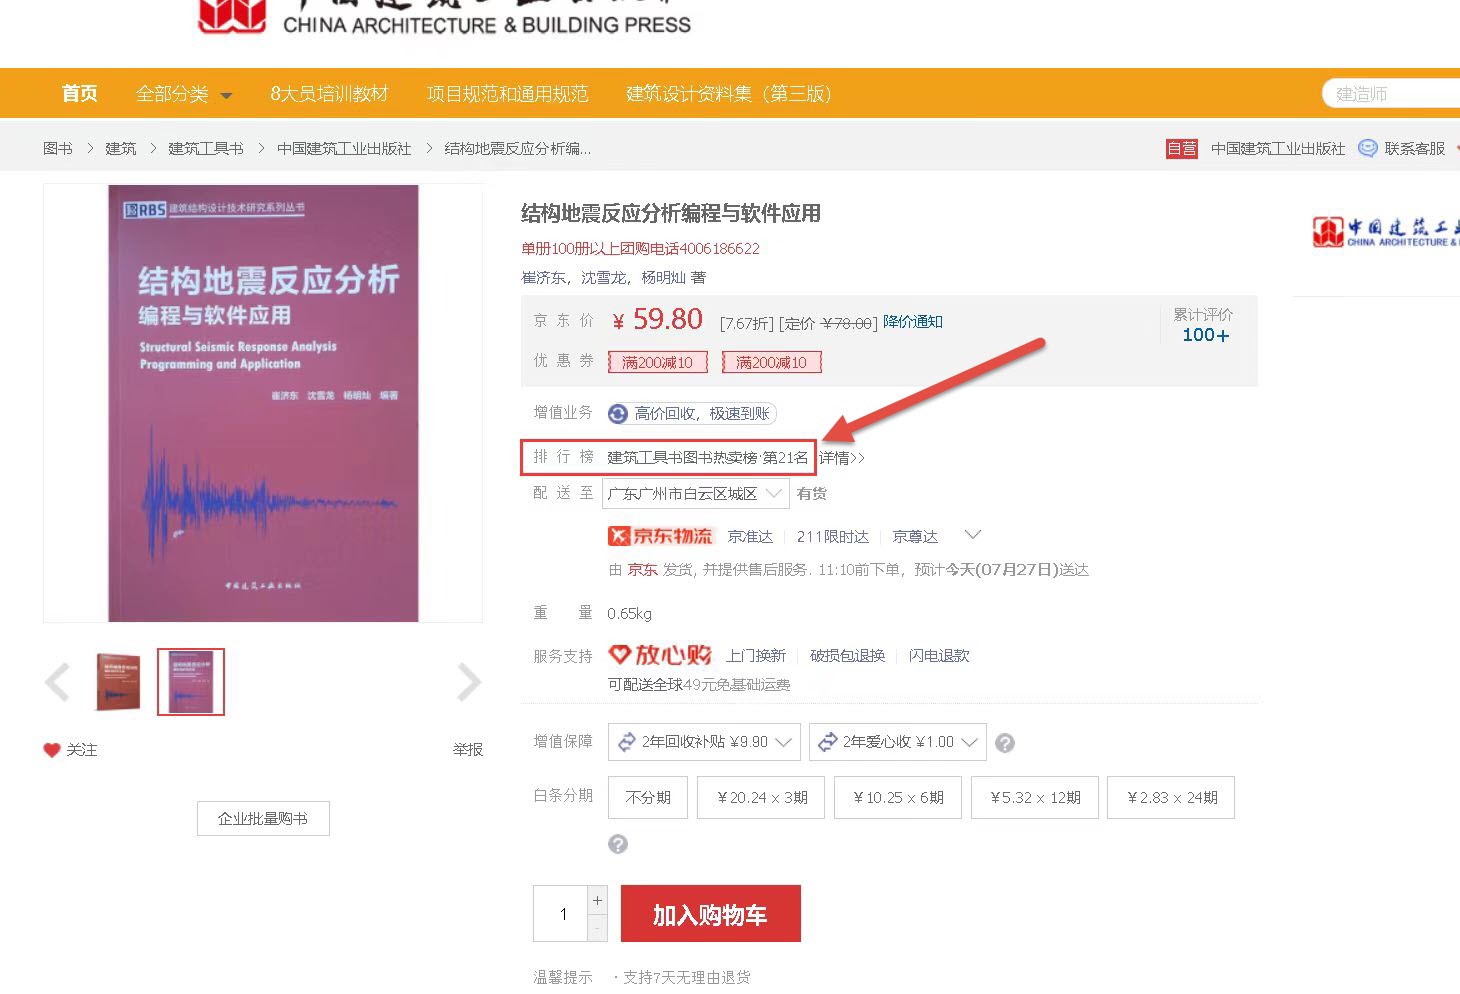The image size is (1460, 994).
Task: Click the 联系客服 chat icon
Action: coord(1367,148)
